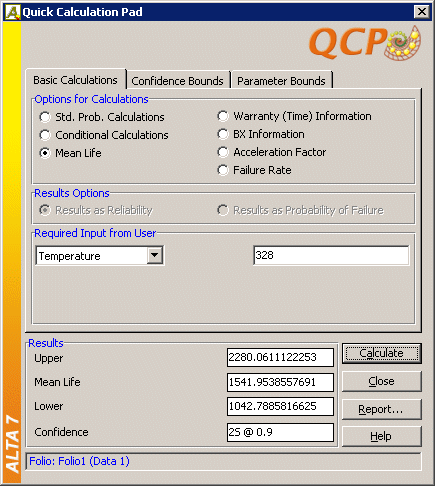Select Std. Prob. Calculations radio button
Image resolution: width=435 pixels, height=486 pixels.
pyautogui.click(x=45, y=117)
